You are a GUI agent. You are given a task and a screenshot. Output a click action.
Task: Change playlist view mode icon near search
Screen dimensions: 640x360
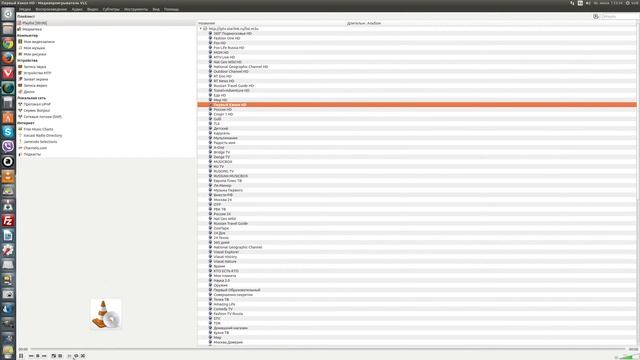pyautogui.click(x=596, y=16)
